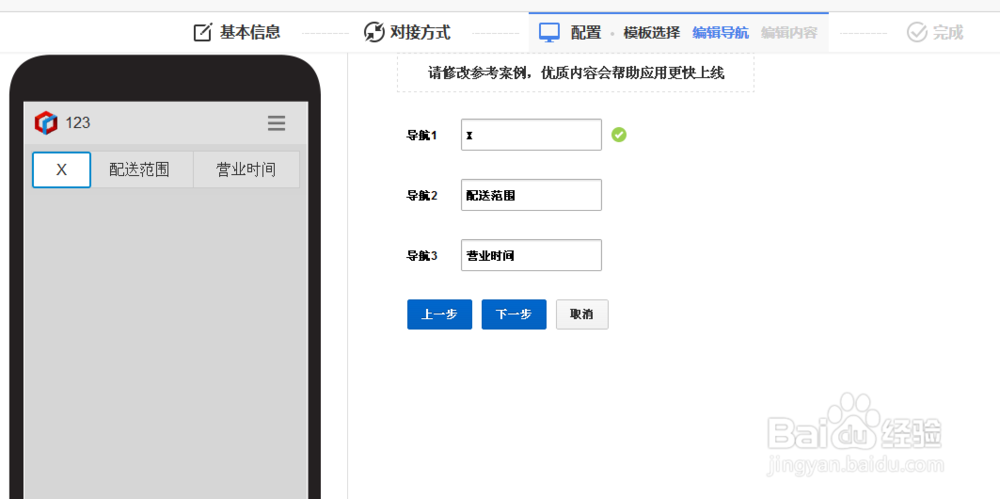Open the hamburger menu in phone preview
The width and height of the screenshot is (1000, 499).
(276, 123)
